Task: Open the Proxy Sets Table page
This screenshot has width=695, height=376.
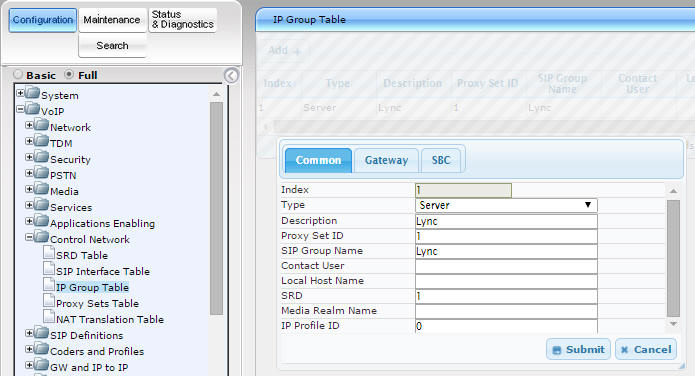Action: point(98,303)
